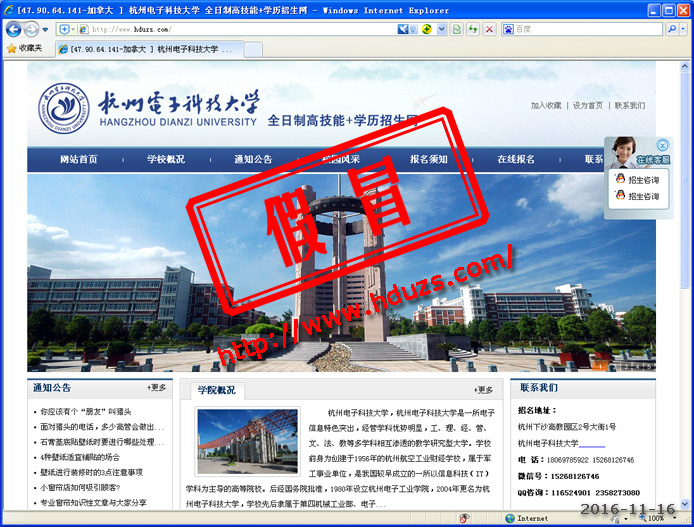
Task: Click the first 招生咨询 QQ link
Action: pyautogui.click(x=644, y=180)
